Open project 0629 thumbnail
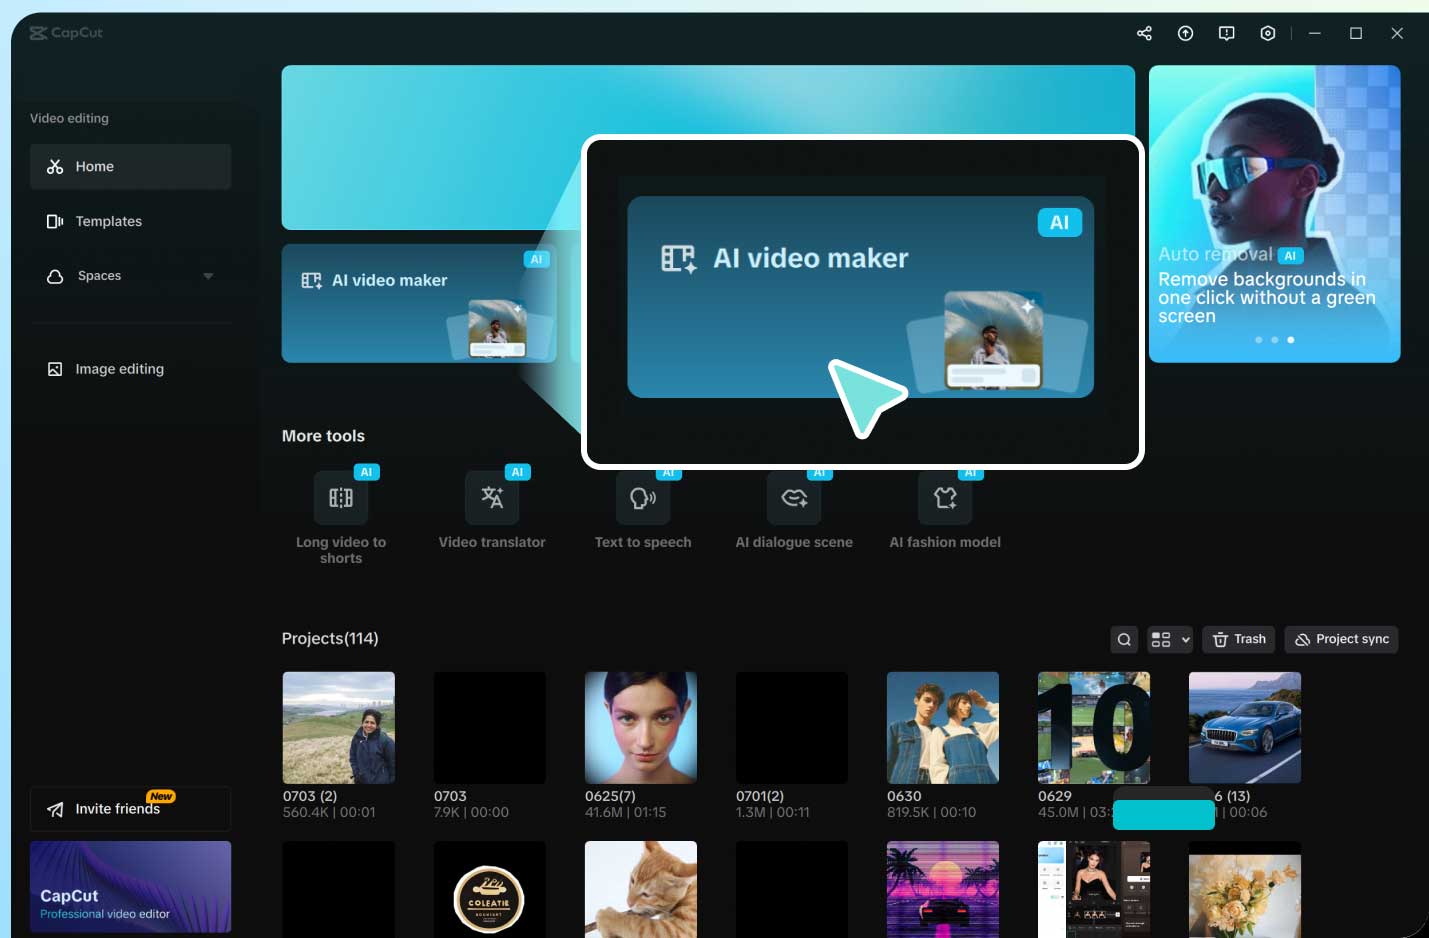Image resolution: width=1429 pixels, height=938 pixels. 1094,727
